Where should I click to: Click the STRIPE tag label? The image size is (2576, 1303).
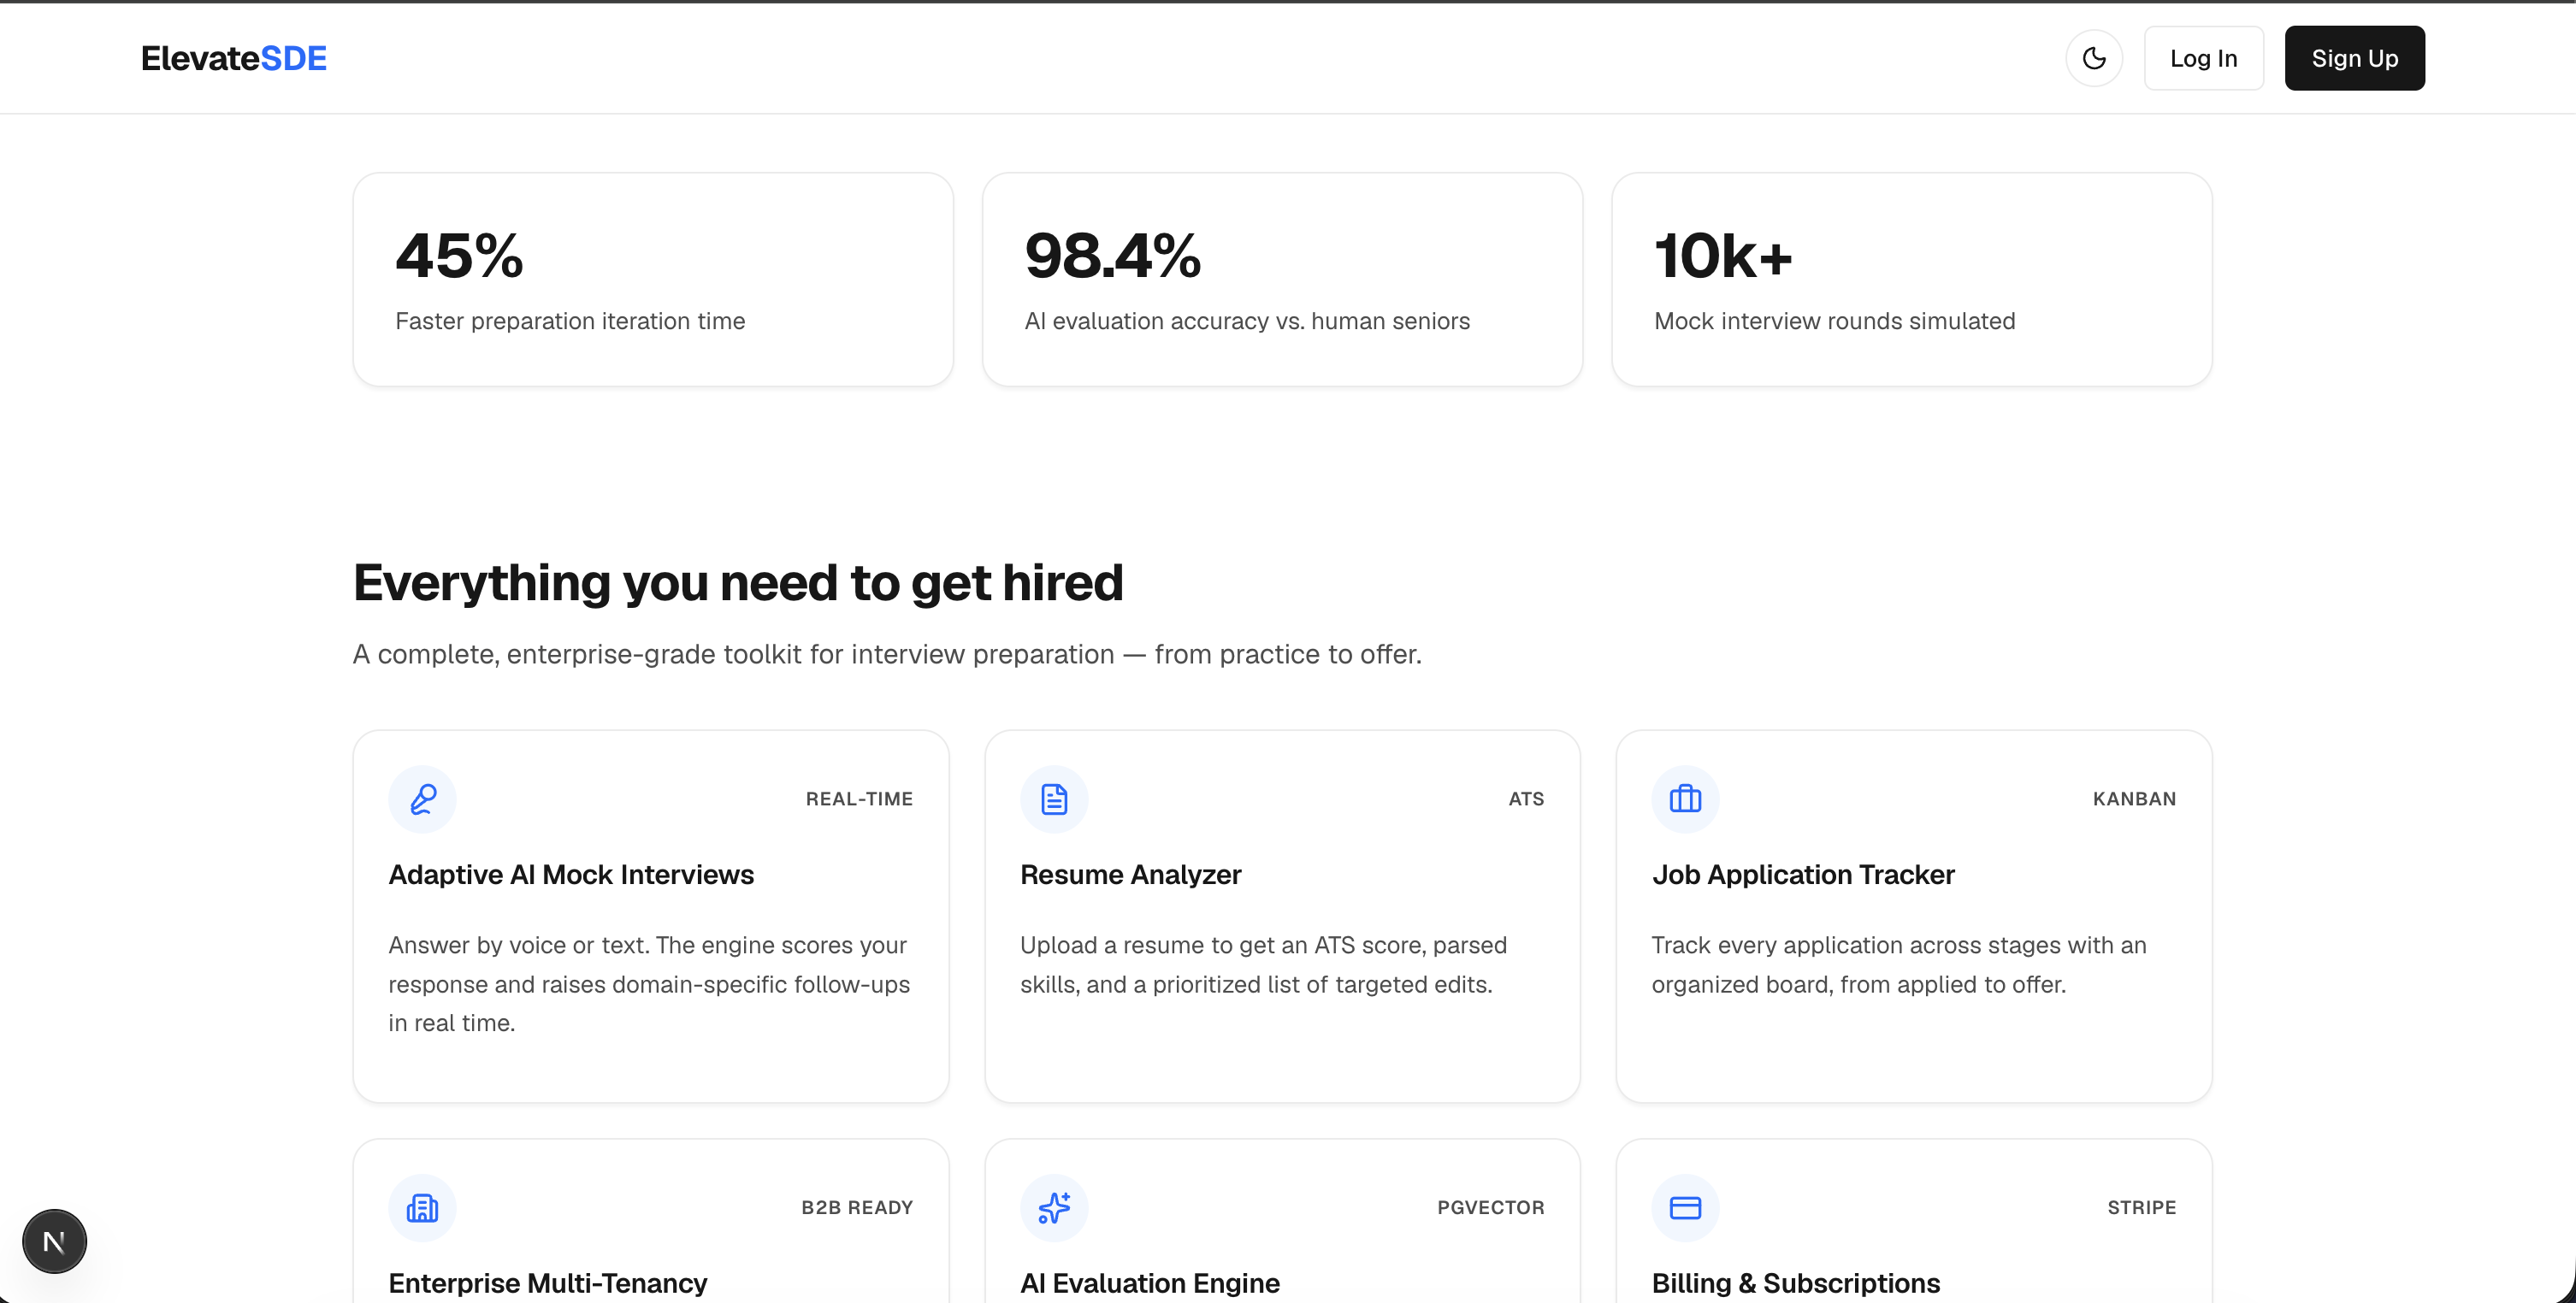pos(2142,1208)
